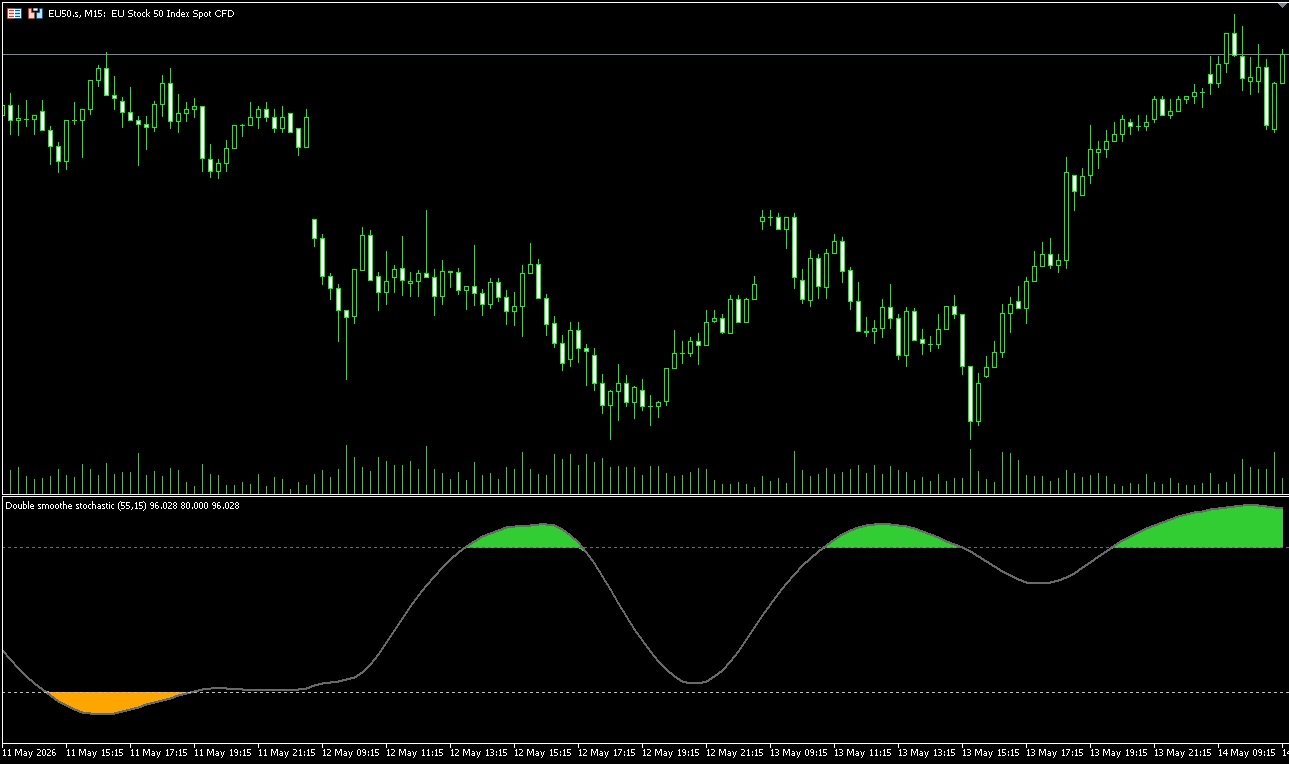This screenshot has width=1289, height=764.
Task: Click the 11 May 19:15 time label
Action: click(x=223, y=752)
